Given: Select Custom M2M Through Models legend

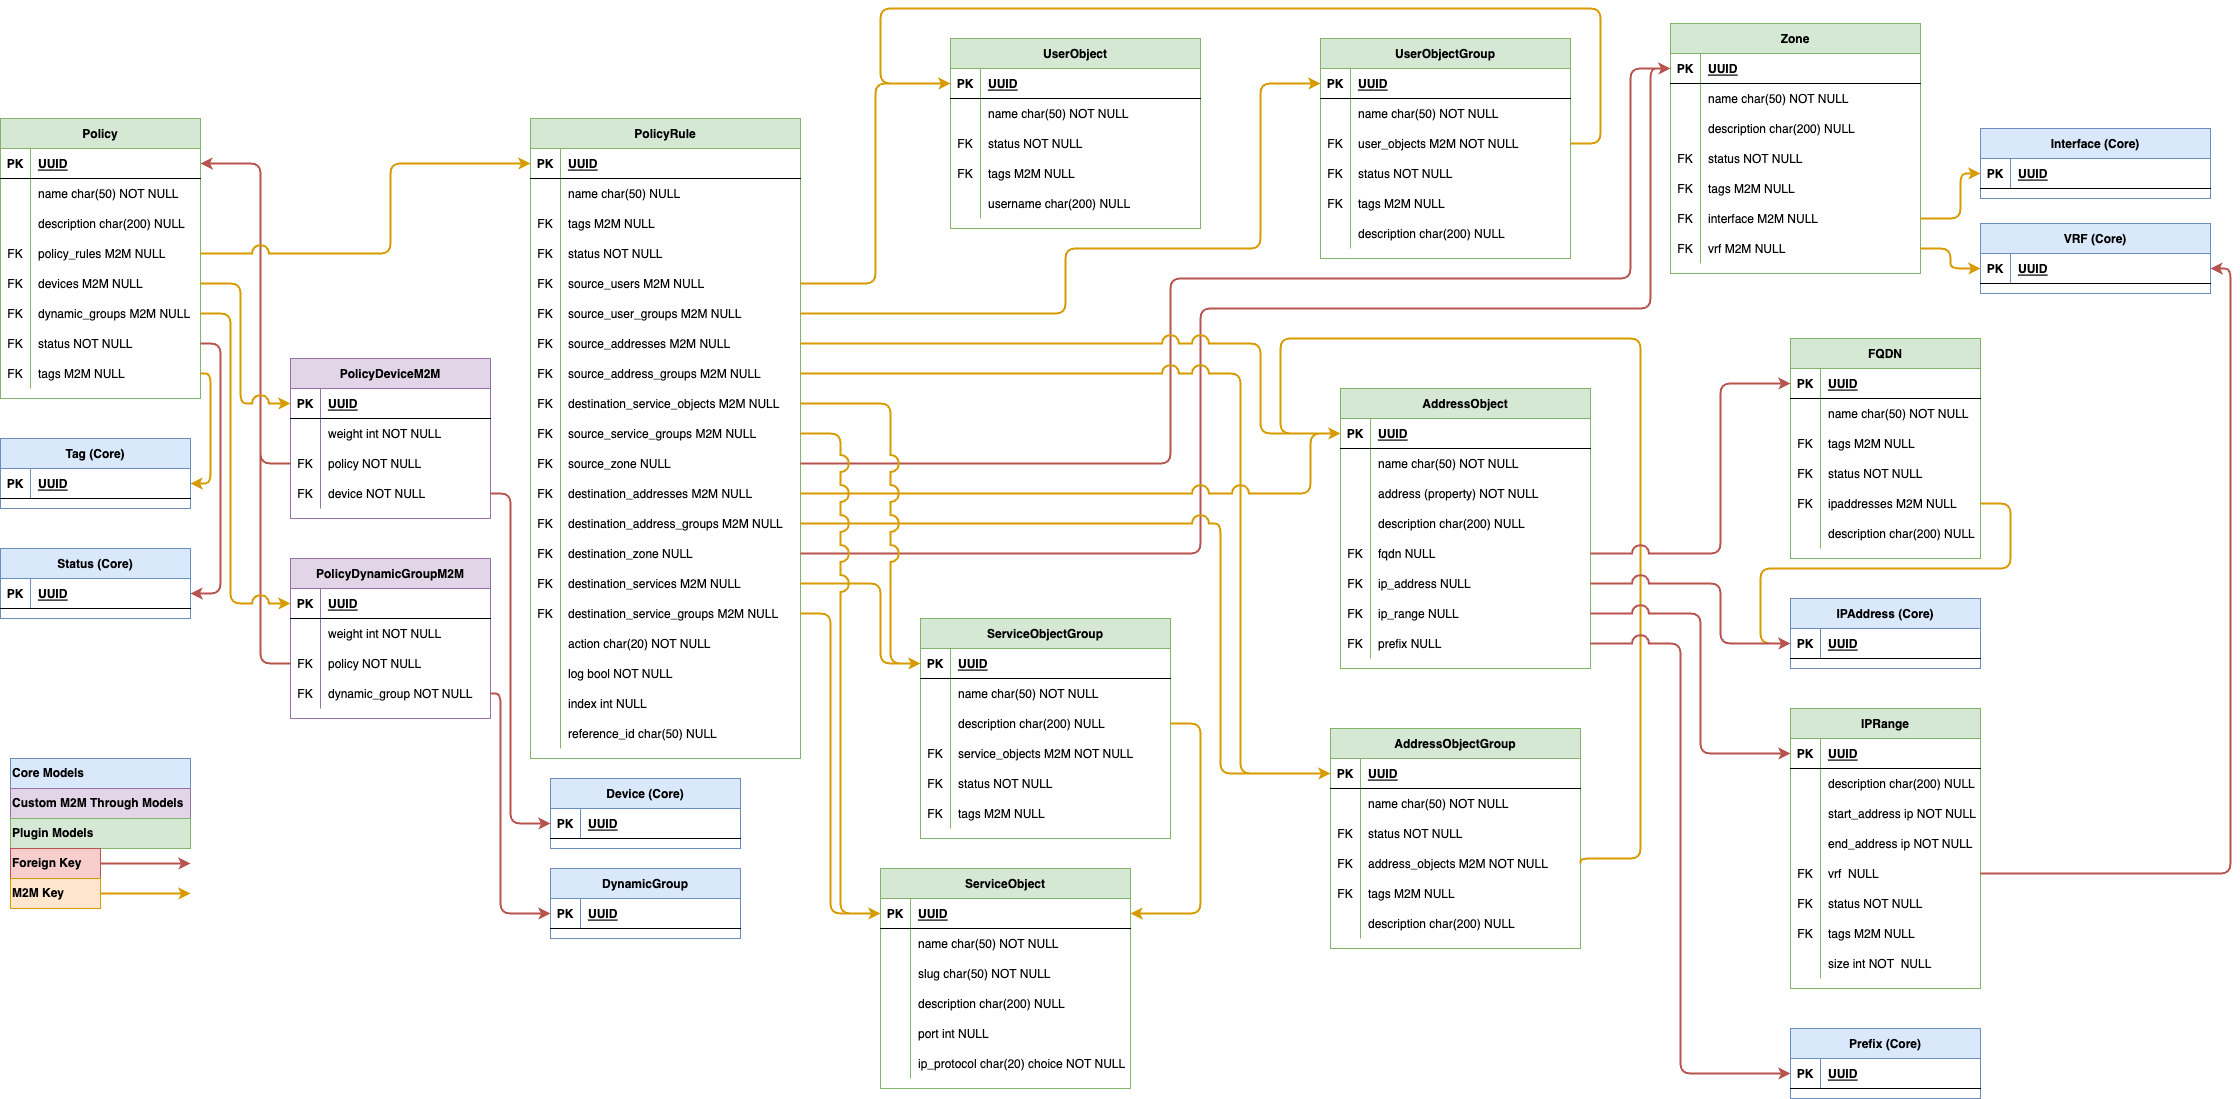Looking at the screenshot, I should click(x=100, y=803).
